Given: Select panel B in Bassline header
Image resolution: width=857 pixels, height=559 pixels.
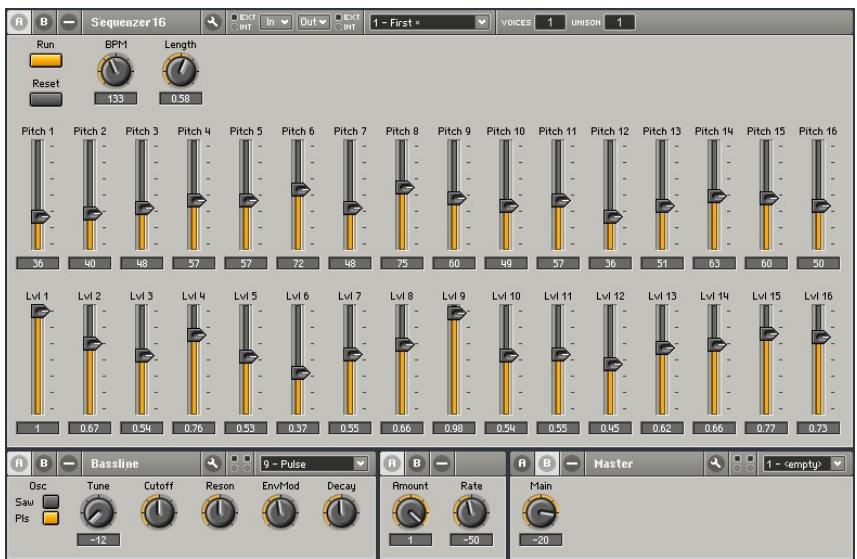Looking at the screenshot, I should [x=44, y=463].
